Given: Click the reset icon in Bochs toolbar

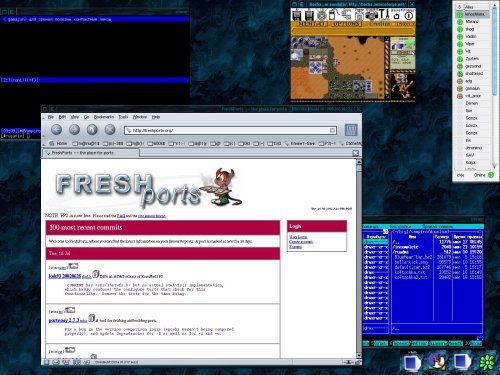Looking at the screenshot, I should coord(396,15).
